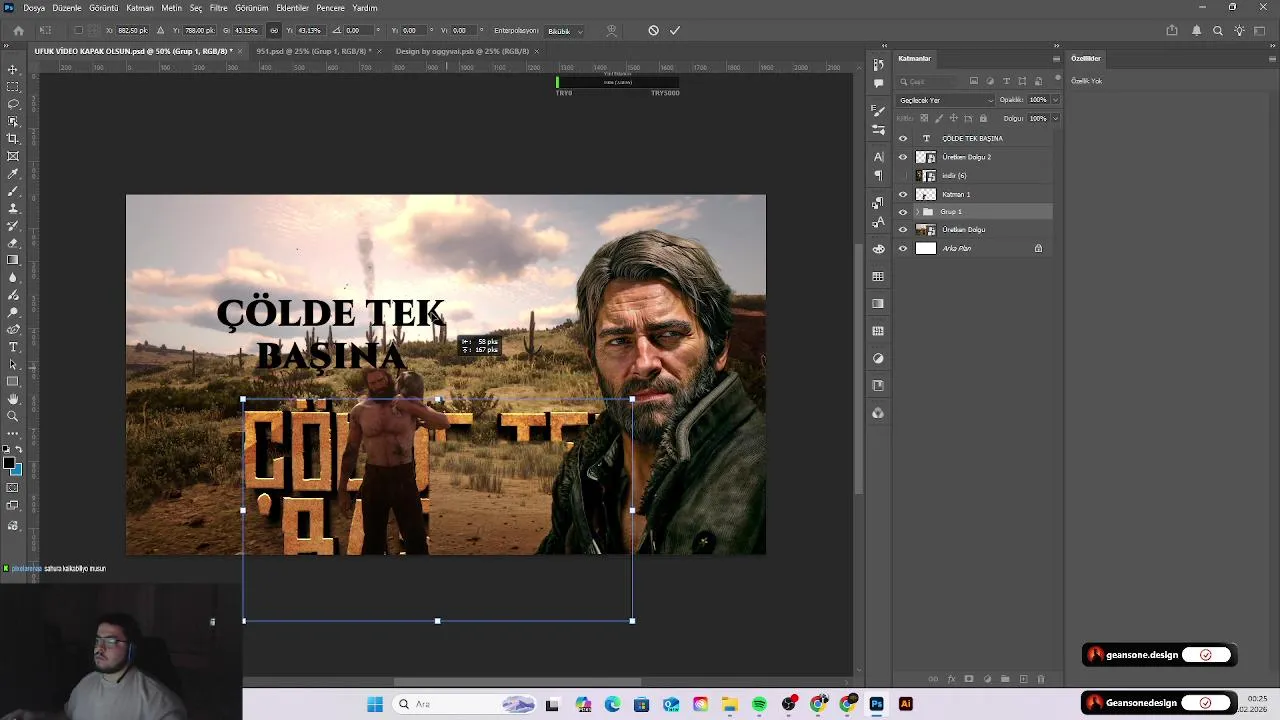
Task: Cancel the transform in options bar
Action: (653, 31)
